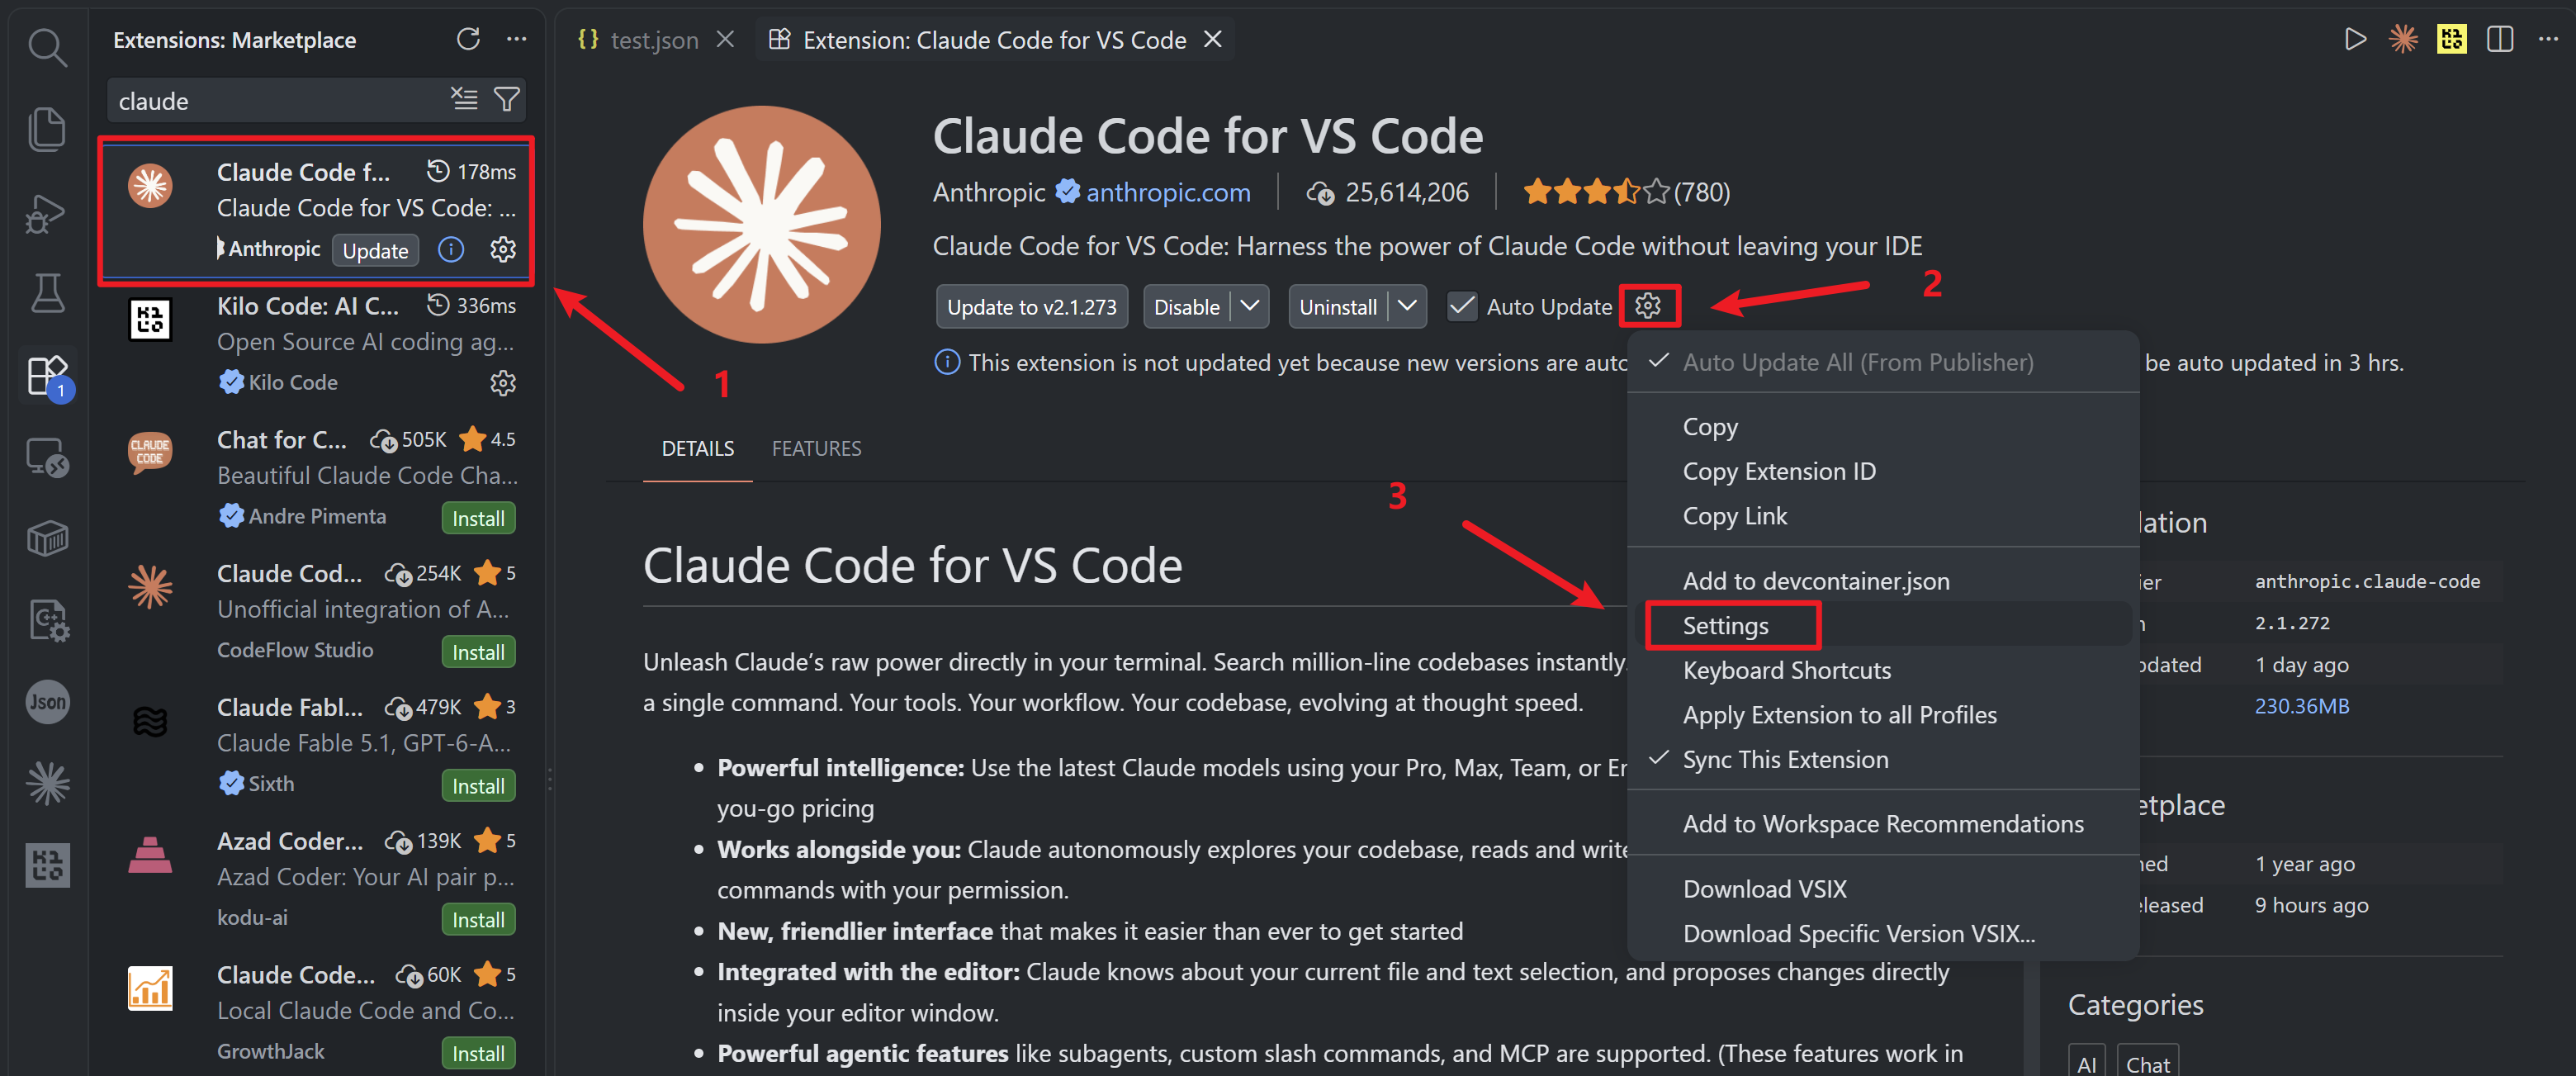Open Extensions view icon with badge

pos(47,376)
